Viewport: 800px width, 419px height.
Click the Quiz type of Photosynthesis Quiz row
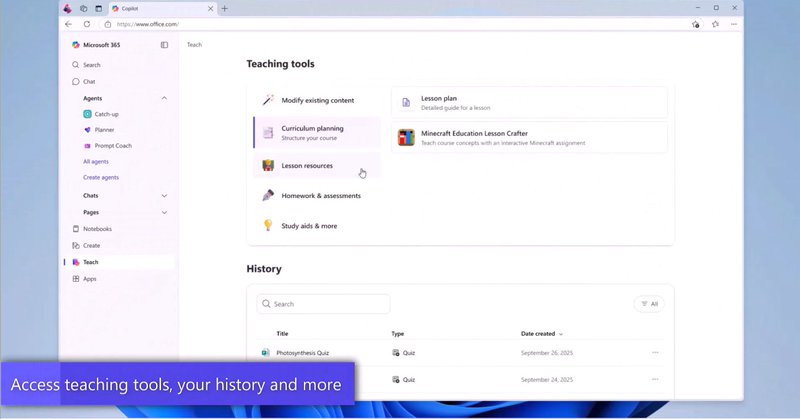coord(404,353)
